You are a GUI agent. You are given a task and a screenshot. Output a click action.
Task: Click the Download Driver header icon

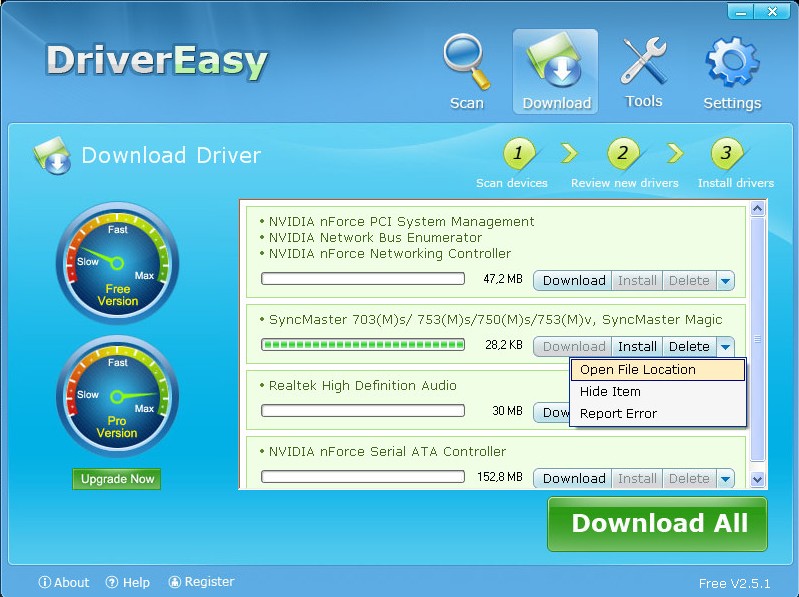[x=52, y=155]
